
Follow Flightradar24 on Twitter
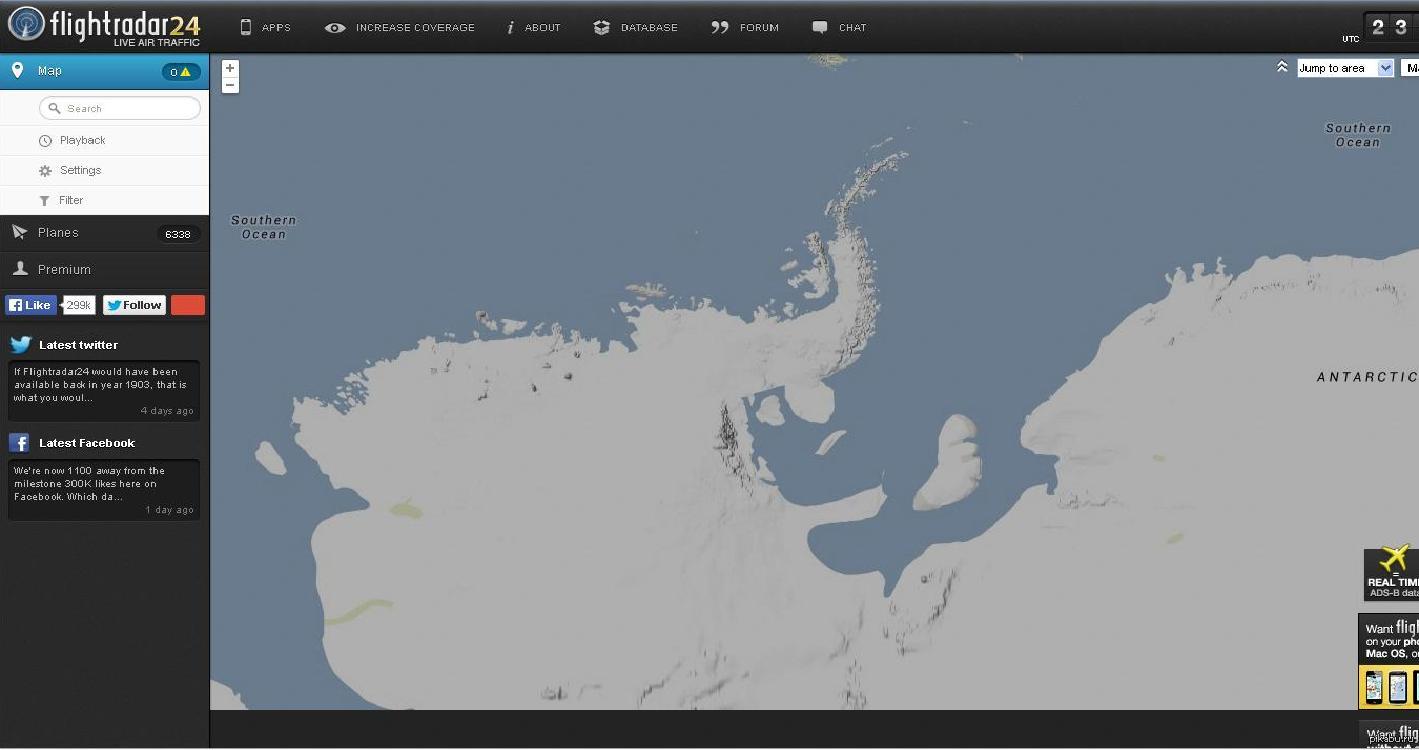click(134, 306)
